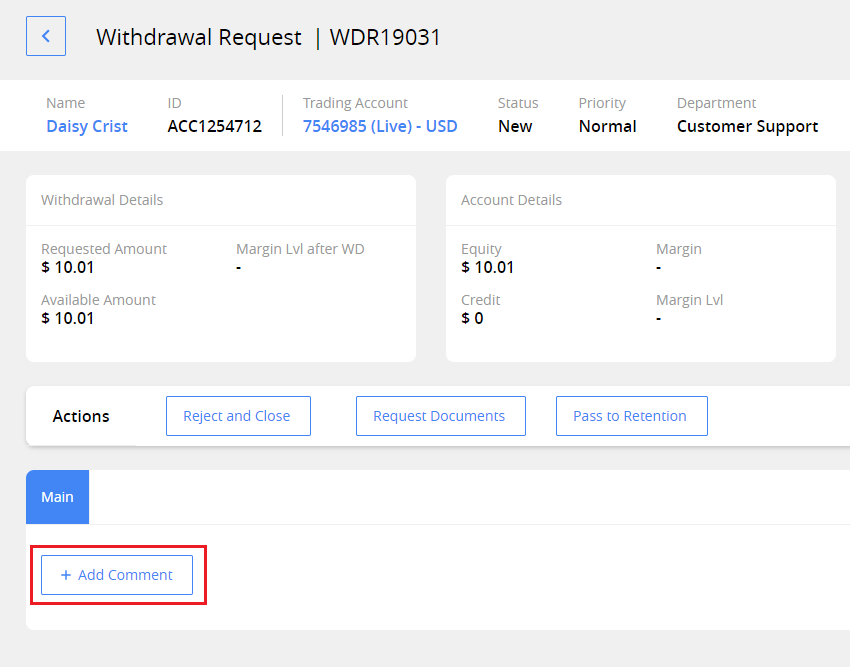Click the back arrow navigation icon

pos(45,36)
